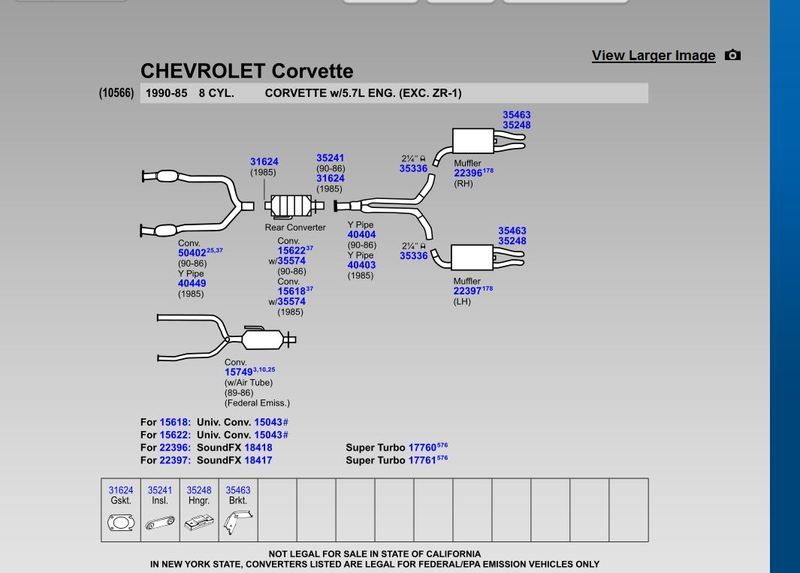Open converter part 50402
The height and width of the screenshot is (573, 800).
click(192, 253)
